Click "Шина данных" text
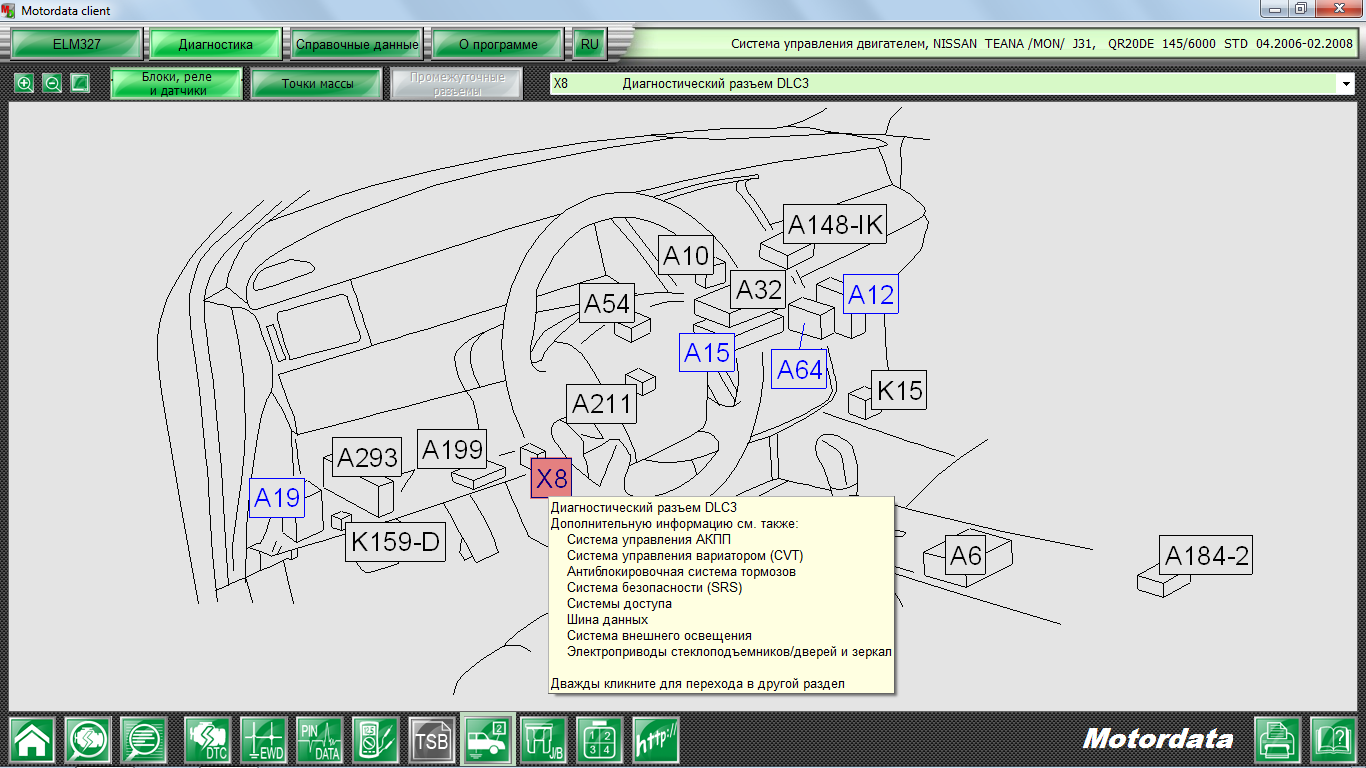 click(607, 620)
